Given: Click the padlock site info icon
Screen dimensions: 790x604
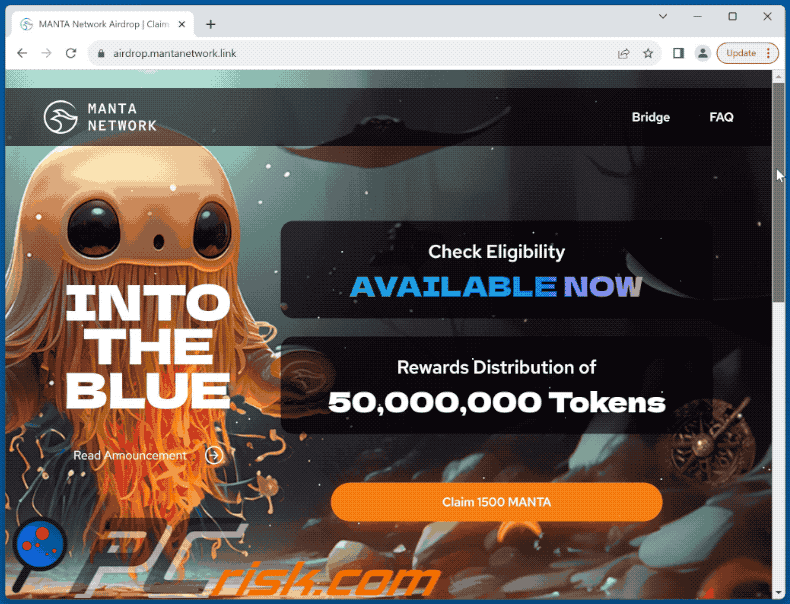Looking at the screenshot, I should click(101, 53).
